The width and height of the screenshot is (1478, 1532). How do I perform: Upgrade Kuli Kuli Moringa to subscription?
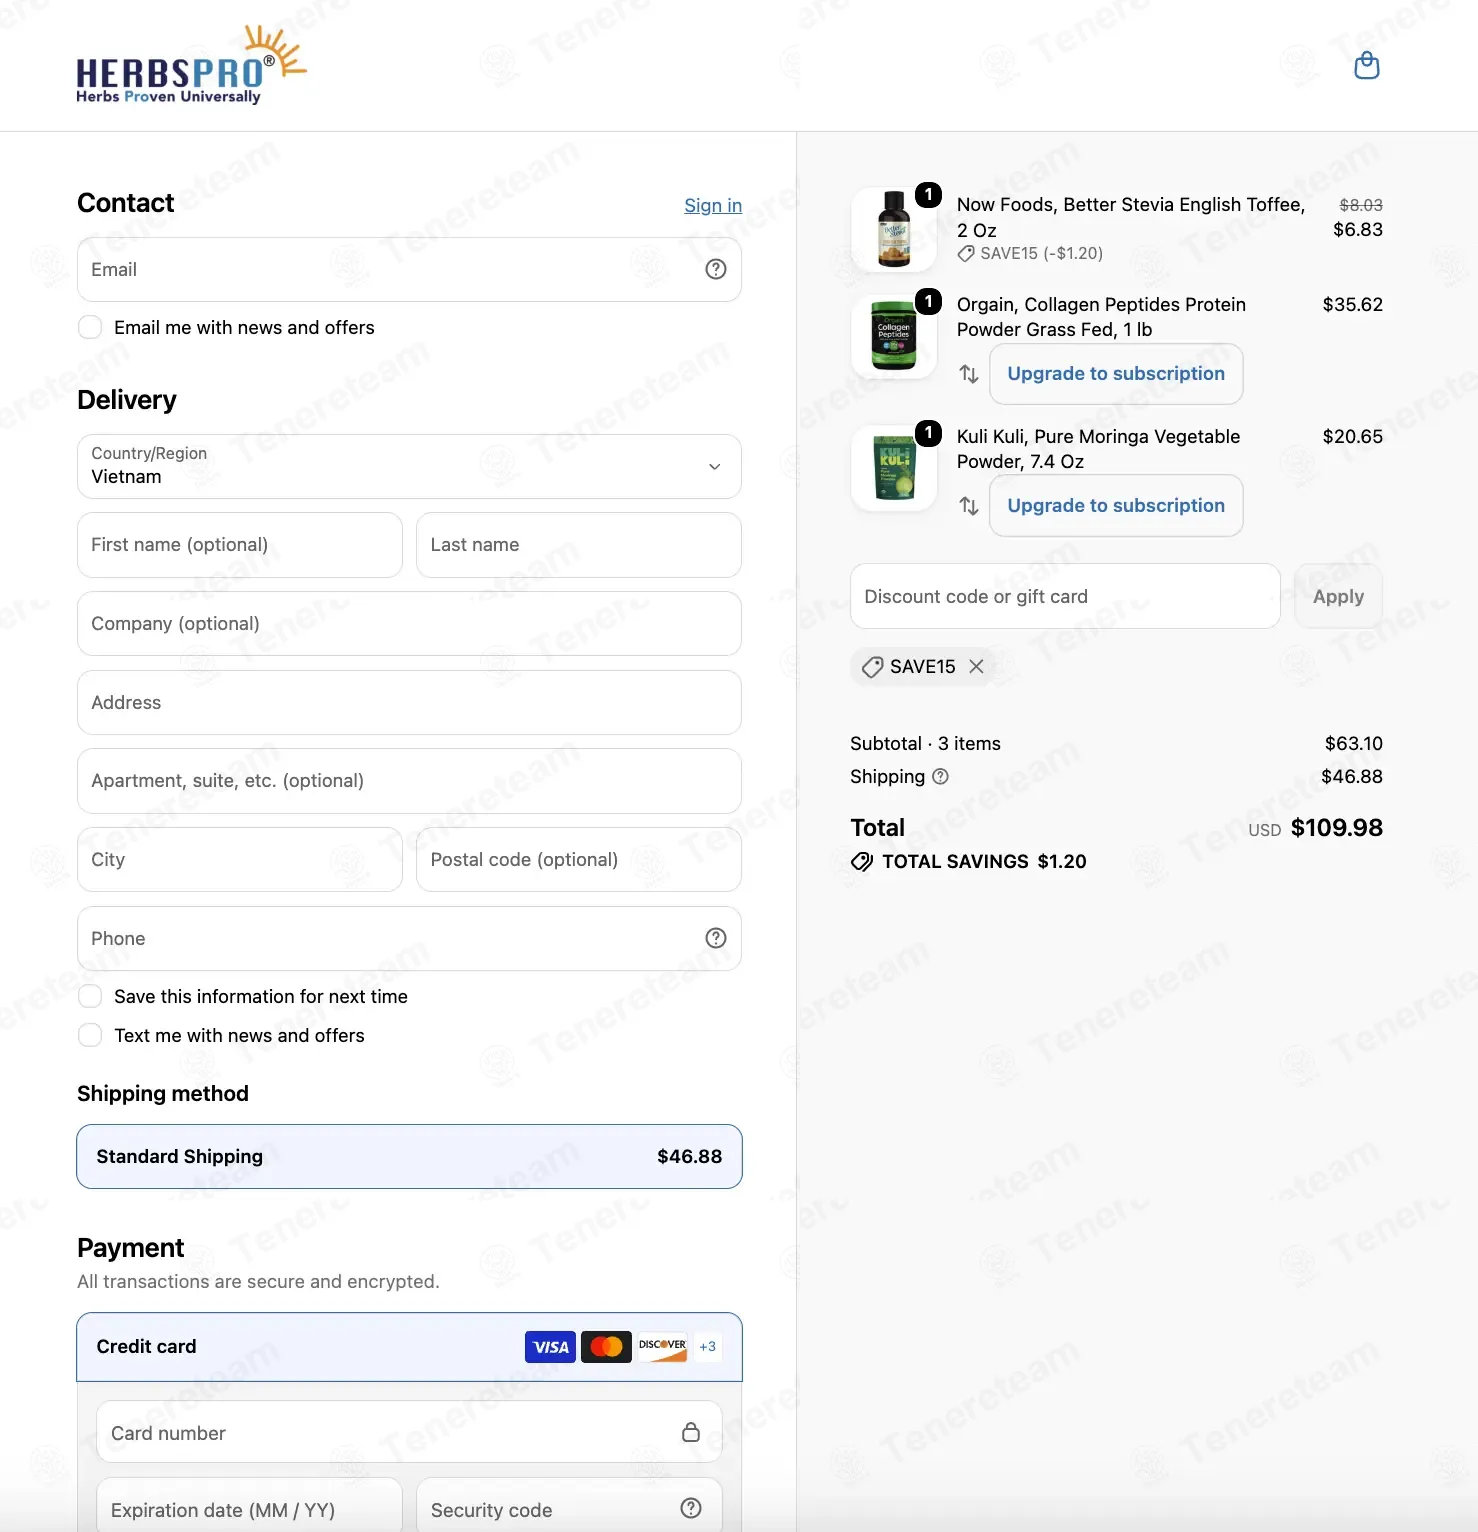pos(1116,506)
